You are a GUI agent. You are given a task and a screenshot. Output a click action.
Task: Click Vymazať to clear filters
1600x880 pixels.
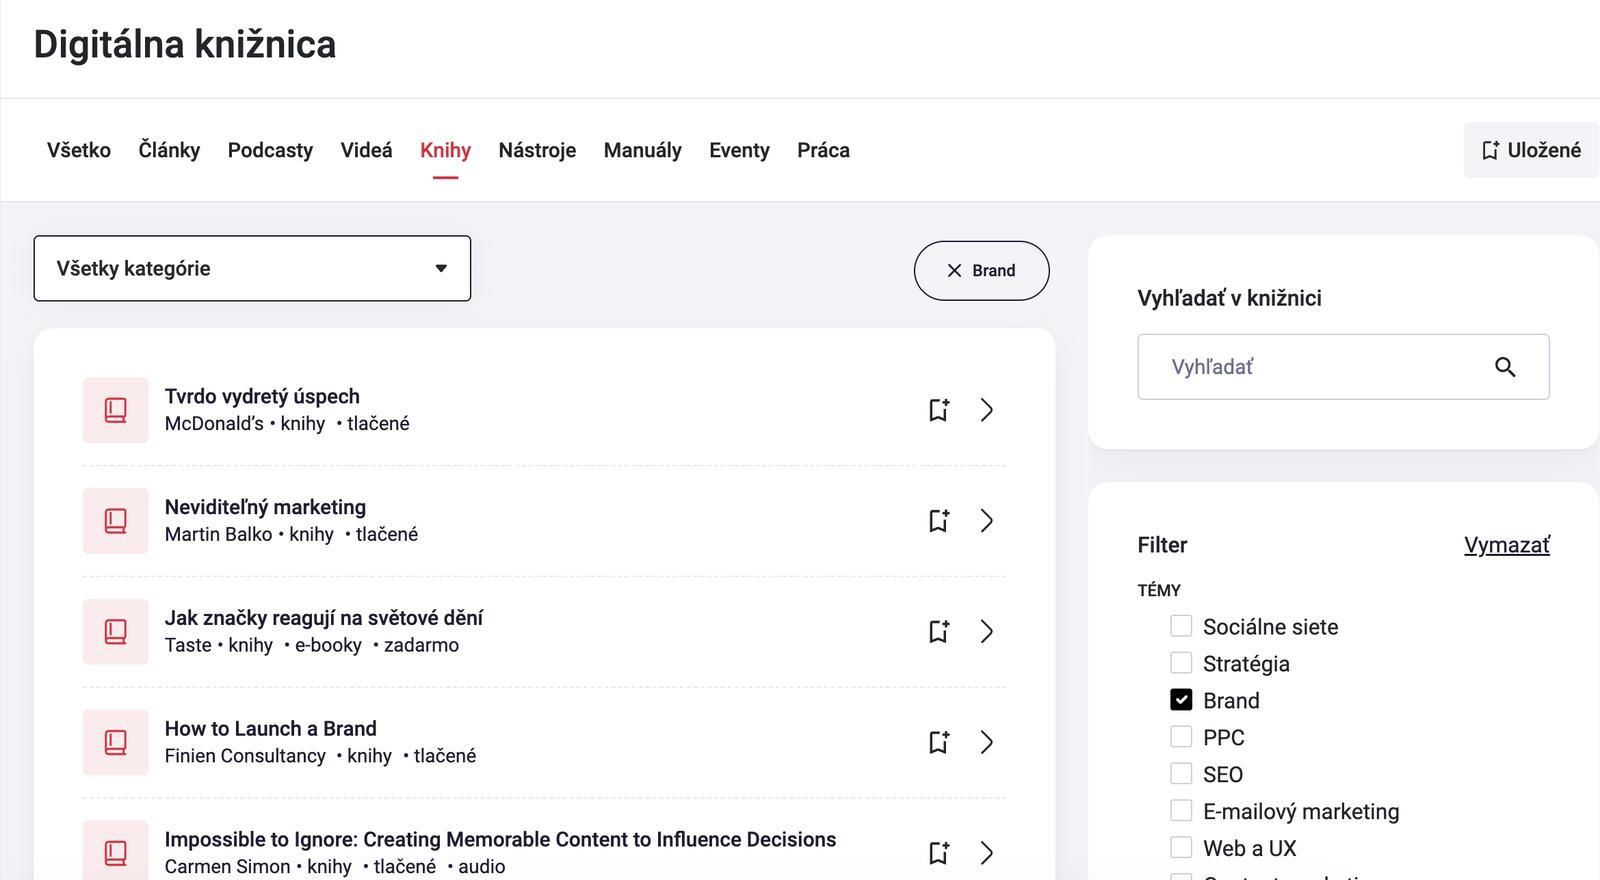(1507, 545)
